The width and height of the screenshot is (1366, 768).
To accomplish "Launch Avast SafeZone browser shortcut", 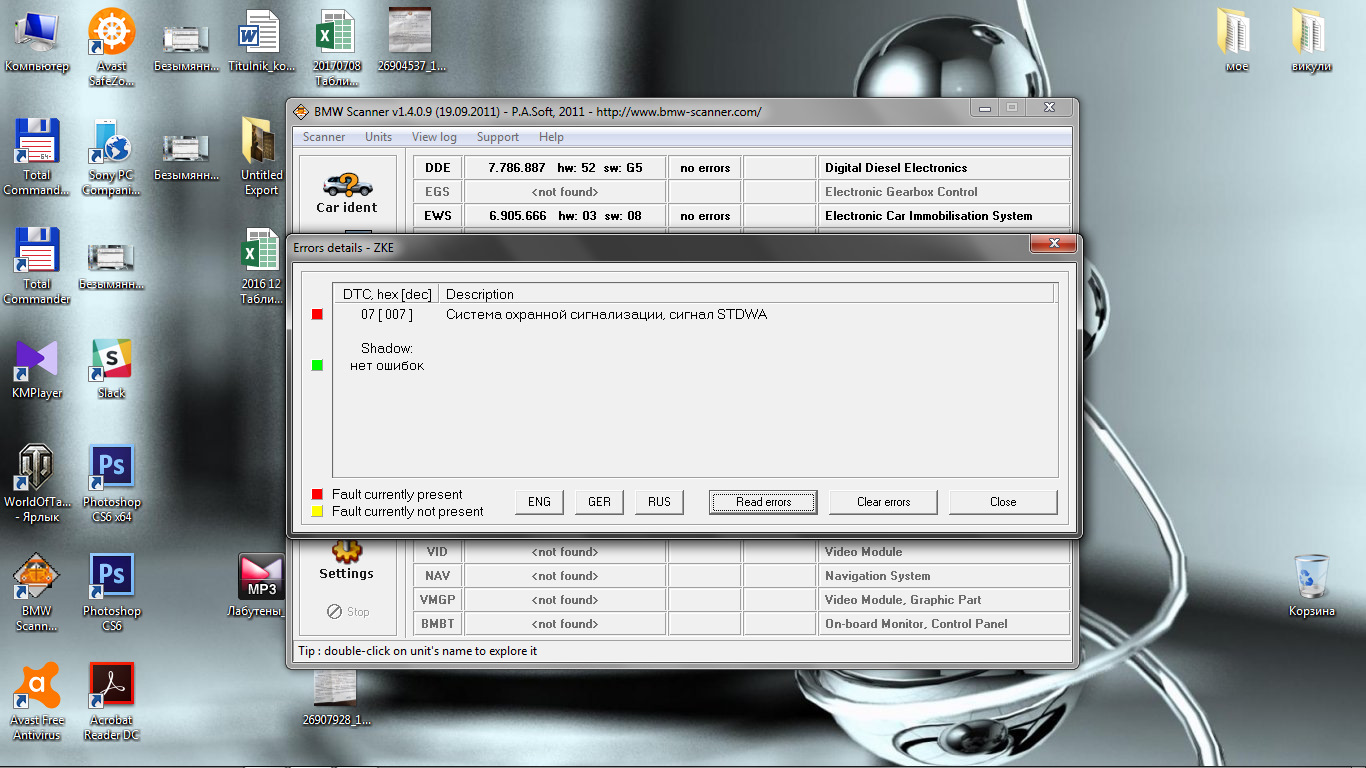I will pyautogui.click(x=112, y=48).
